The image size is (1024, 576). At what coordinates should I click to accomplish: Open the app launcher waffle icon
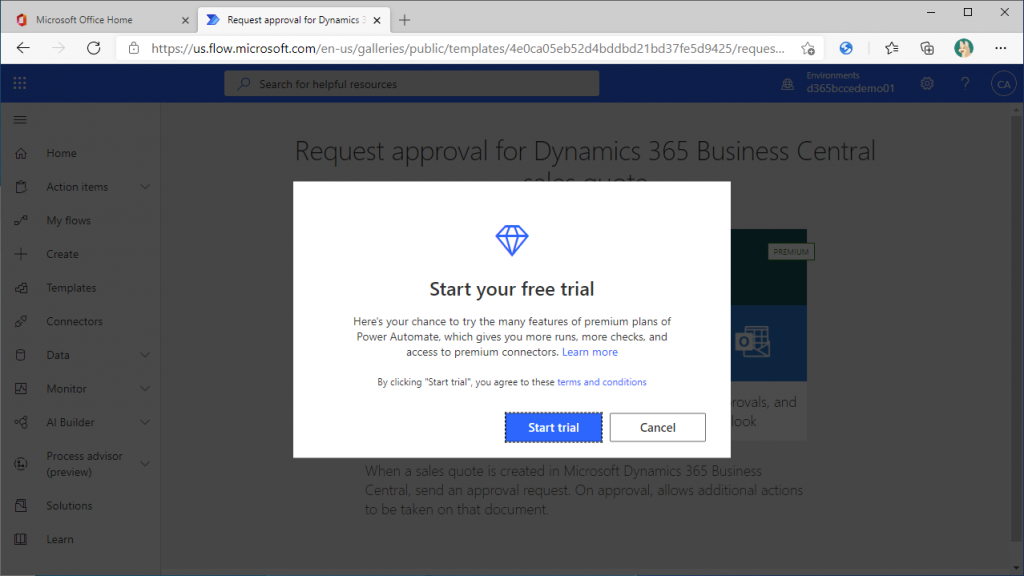coord(20,83)
